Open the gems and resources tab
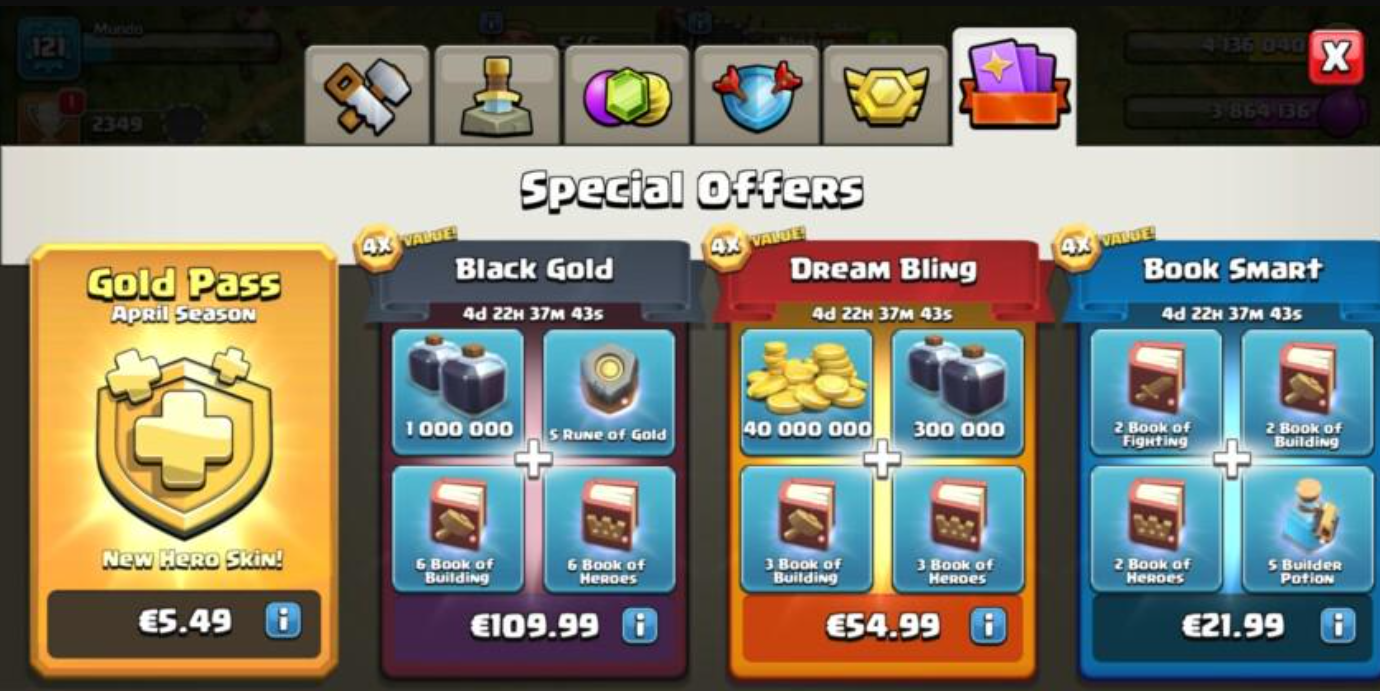 627,96
